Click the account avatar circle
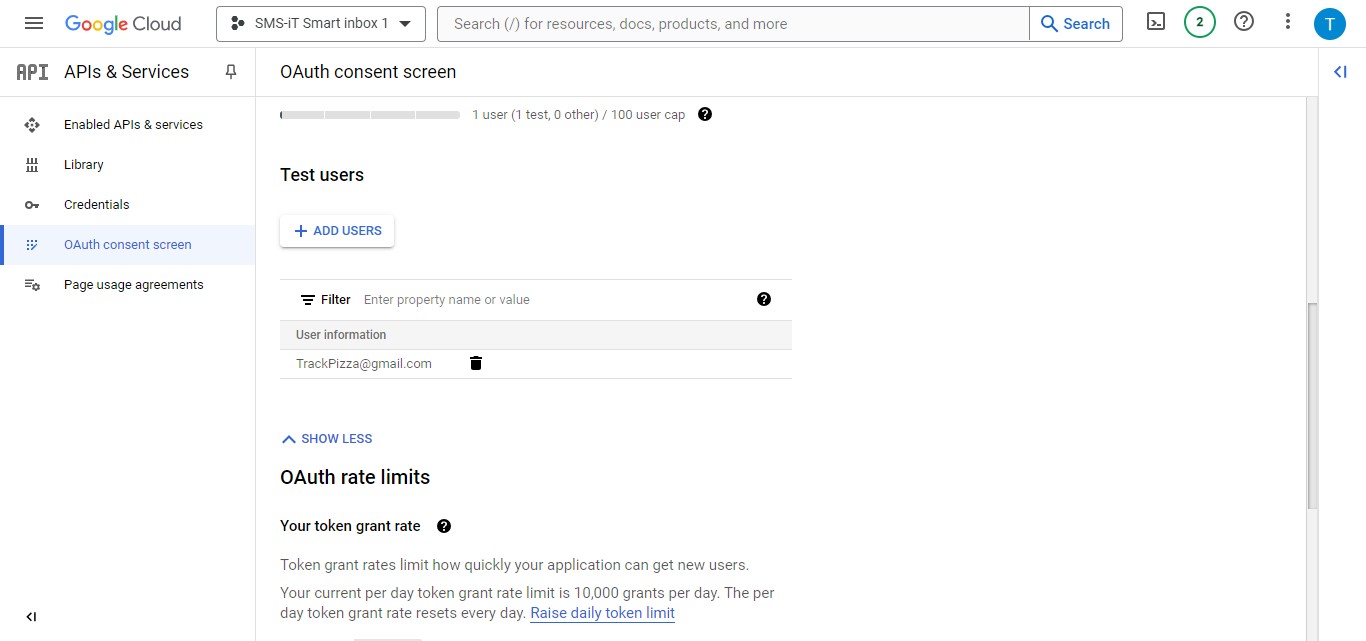This screenshot has width=1366, height=641. [1330, 23]
